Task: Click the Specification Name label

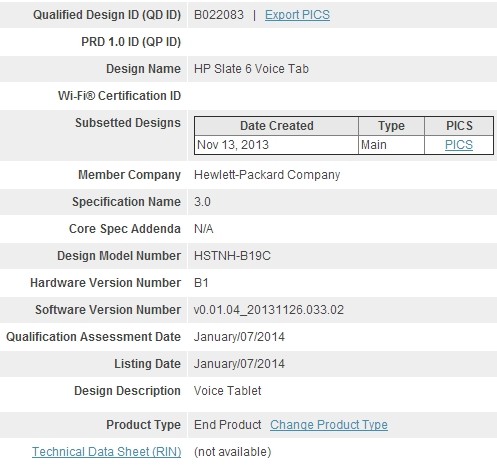Action: 126,202
